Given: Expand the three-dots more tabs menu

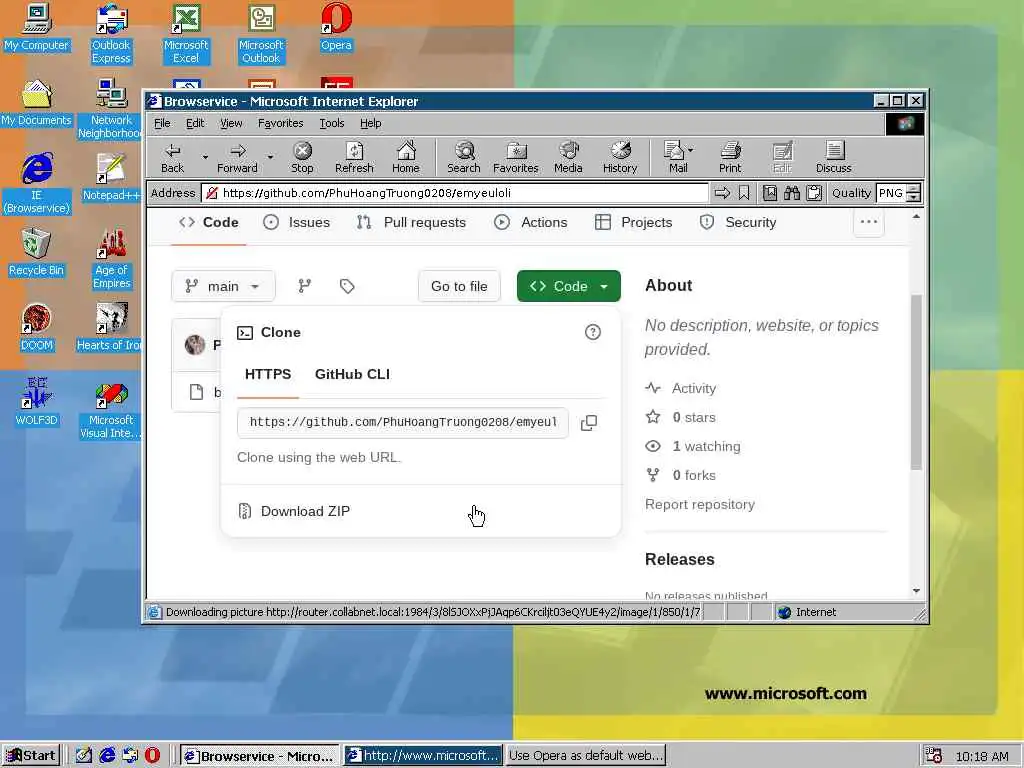Looking at the screenshot, I should (869, 222).
